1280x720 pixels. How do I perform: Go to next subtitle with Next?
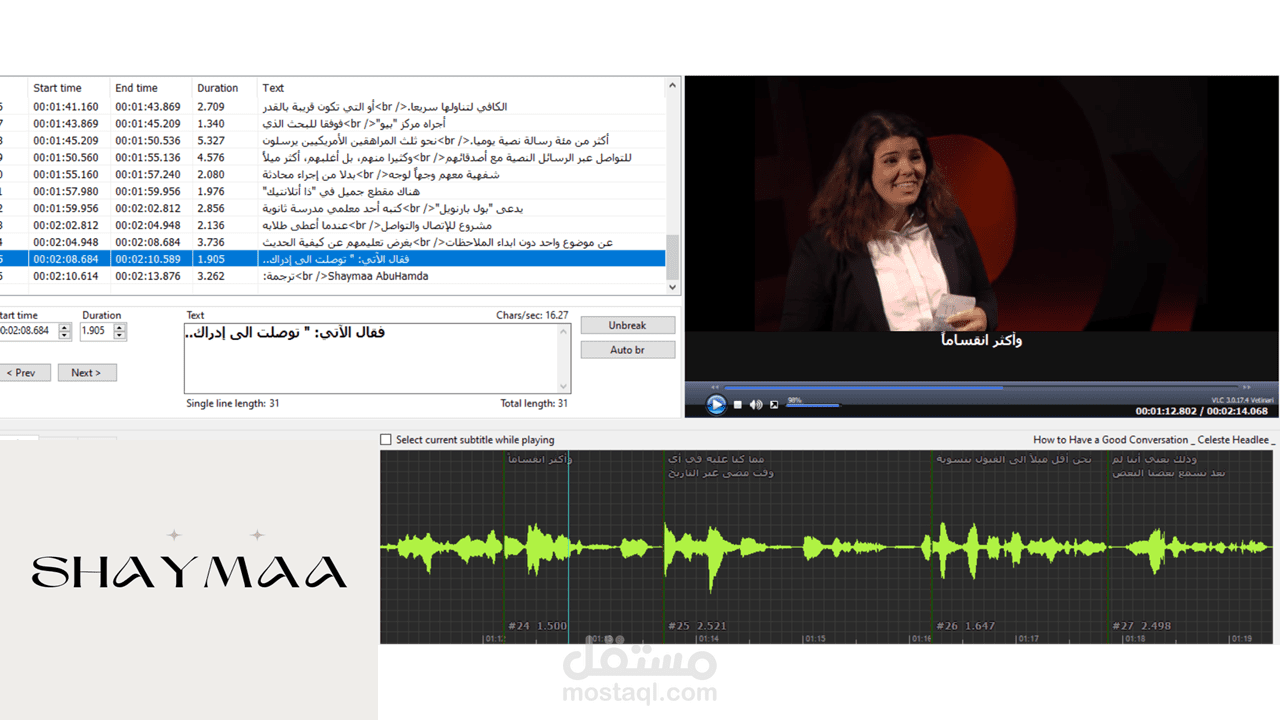tap(86, 373)
